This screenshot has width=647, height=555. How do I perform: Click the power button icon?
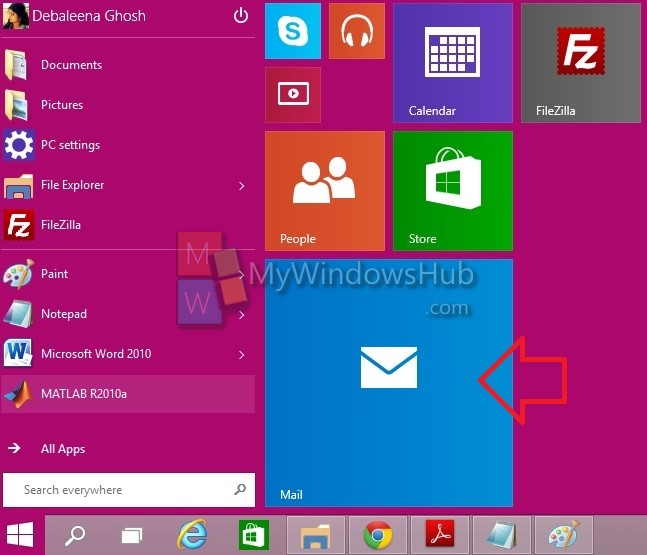tap(241, 16)
